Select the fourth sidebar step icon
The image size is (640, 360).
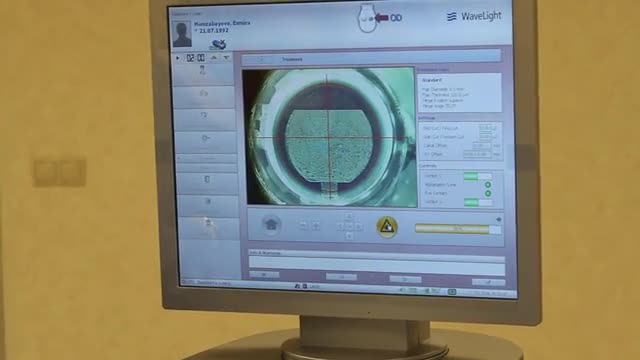click(205, 140)
